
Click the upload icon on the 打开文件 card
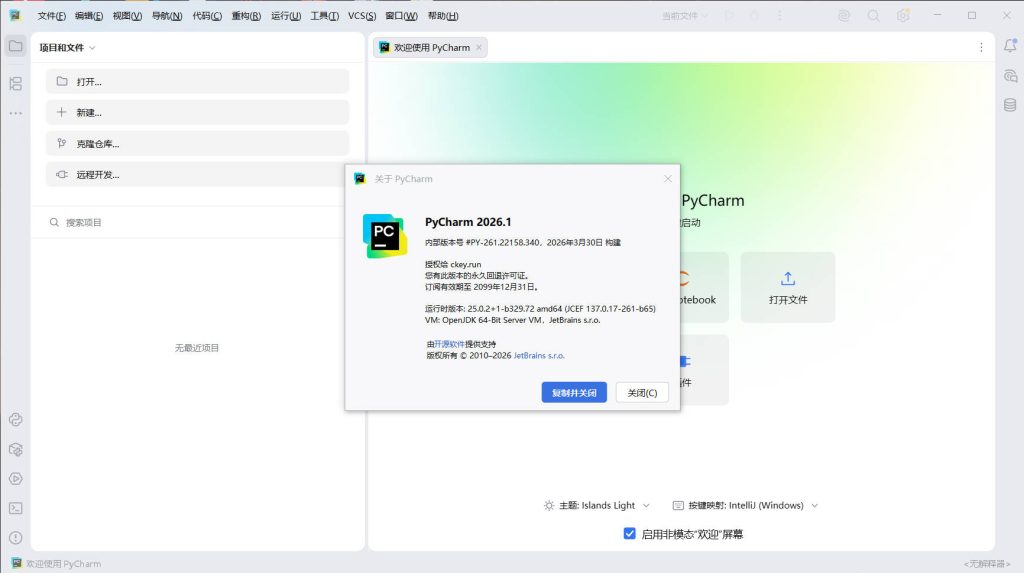pyautogui.click(x=788, y=279)
